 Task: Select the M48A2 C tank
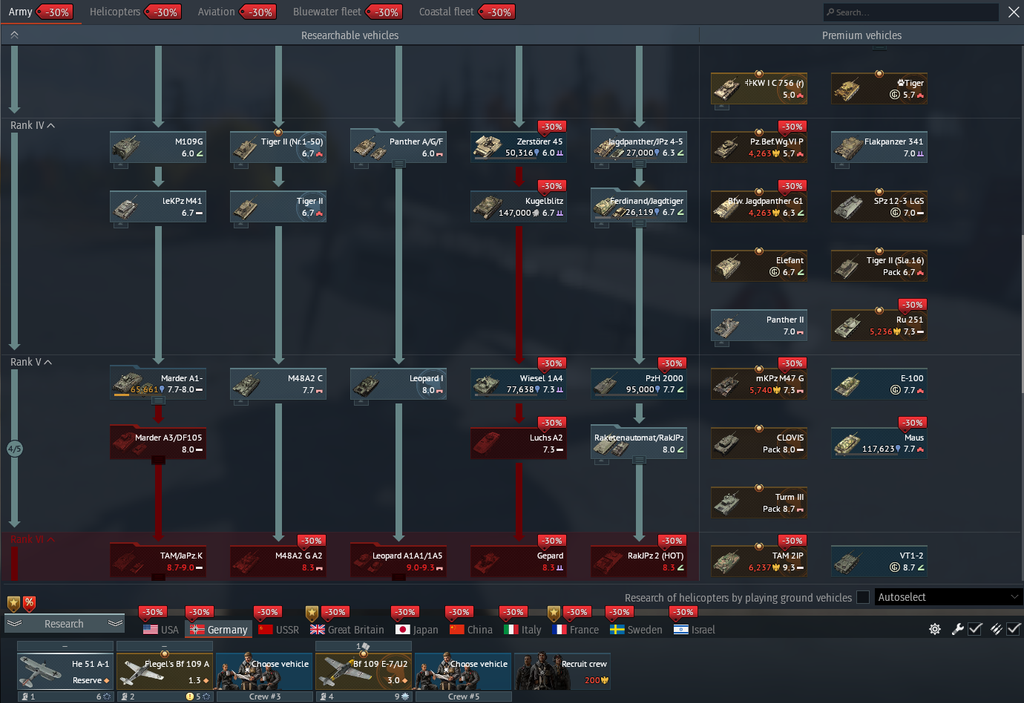pyautogui.click(x=278, y=384)
